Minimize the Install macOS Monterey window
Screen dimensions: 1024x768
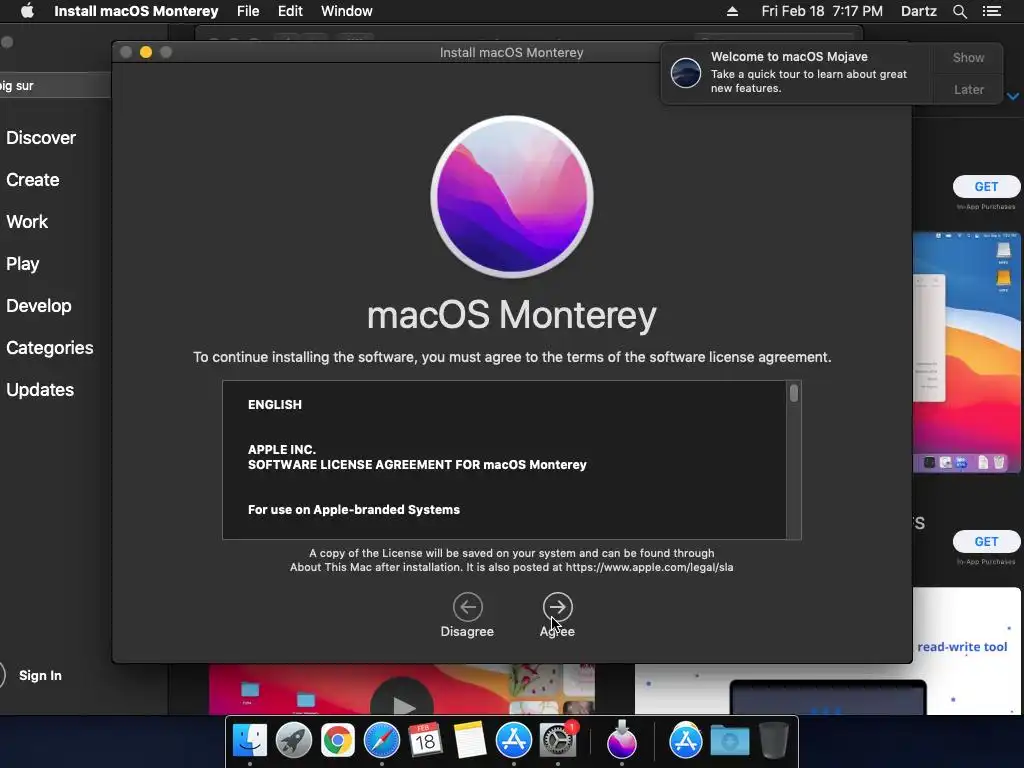(x=146, y=52)
